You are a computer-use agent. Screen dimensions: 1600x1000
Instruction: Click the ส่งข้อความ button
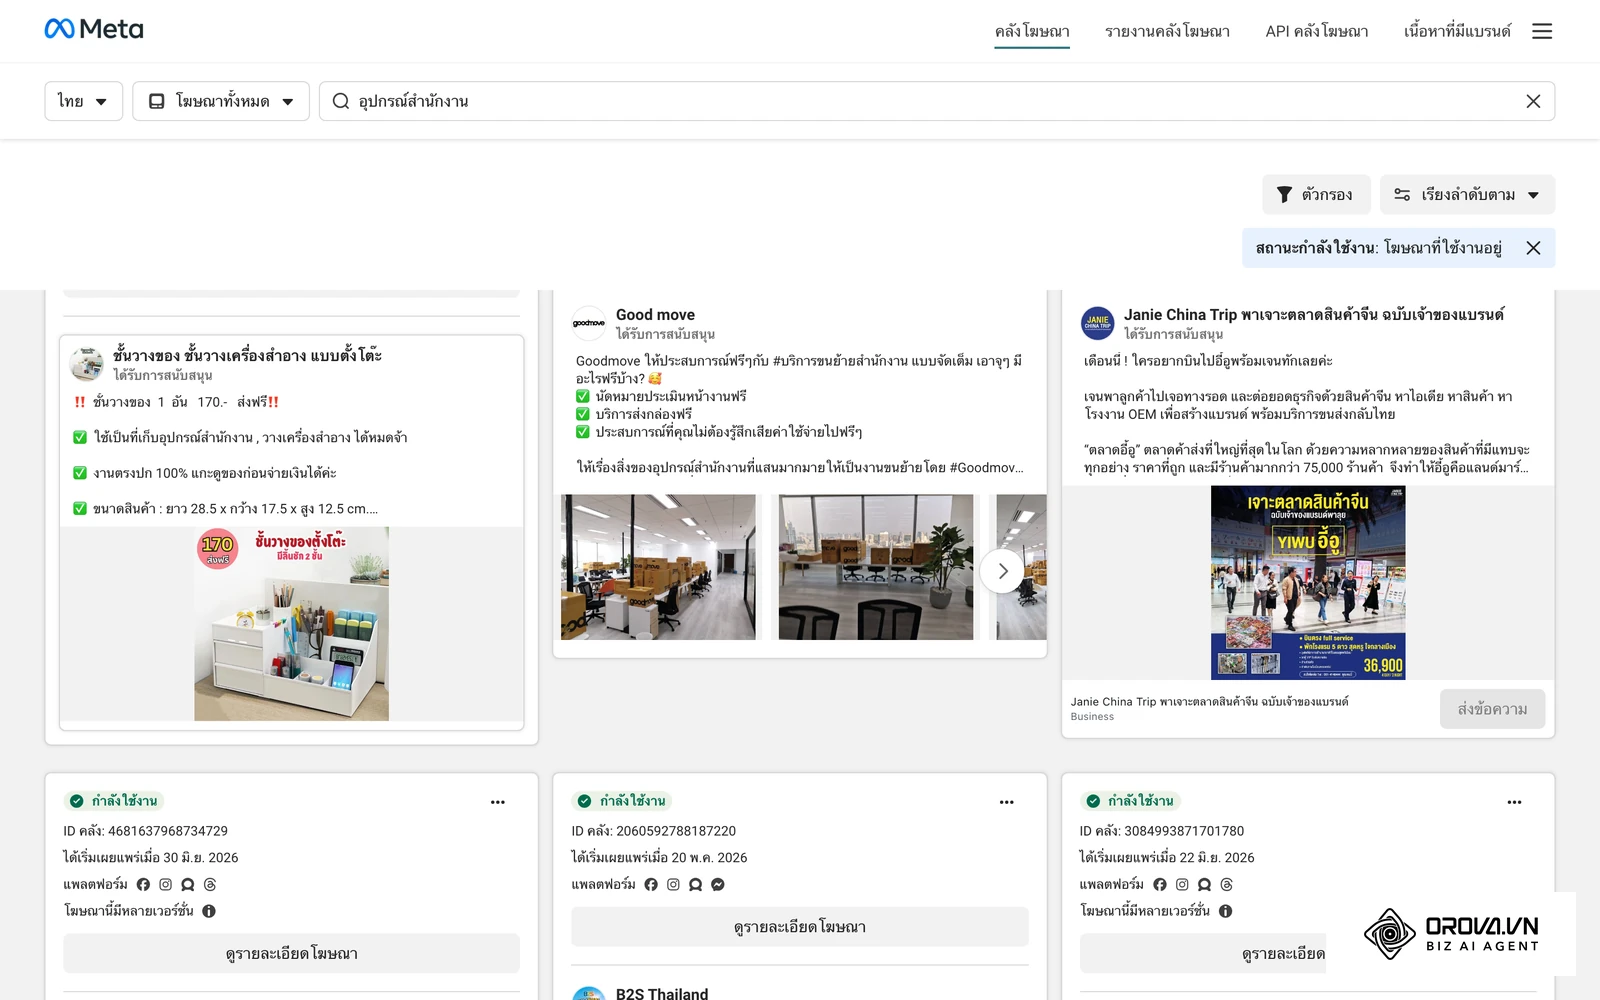click(1492, 709)
